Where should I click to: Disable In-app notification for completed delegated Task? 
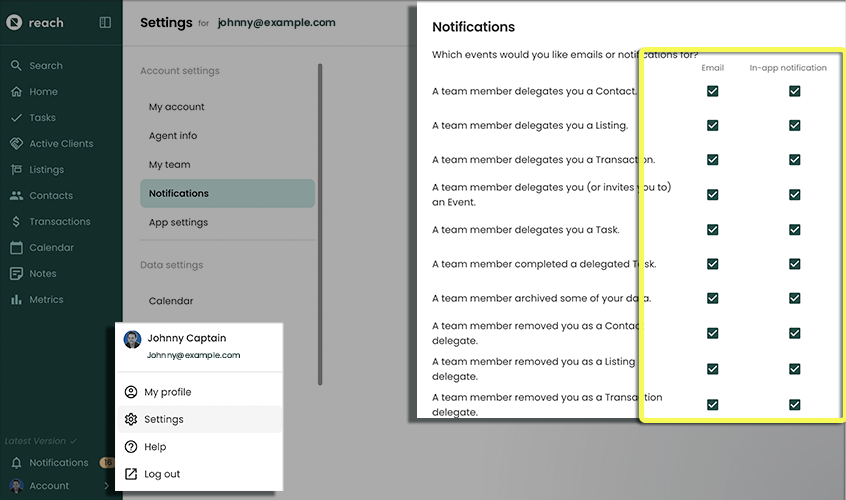coord(794,264)
